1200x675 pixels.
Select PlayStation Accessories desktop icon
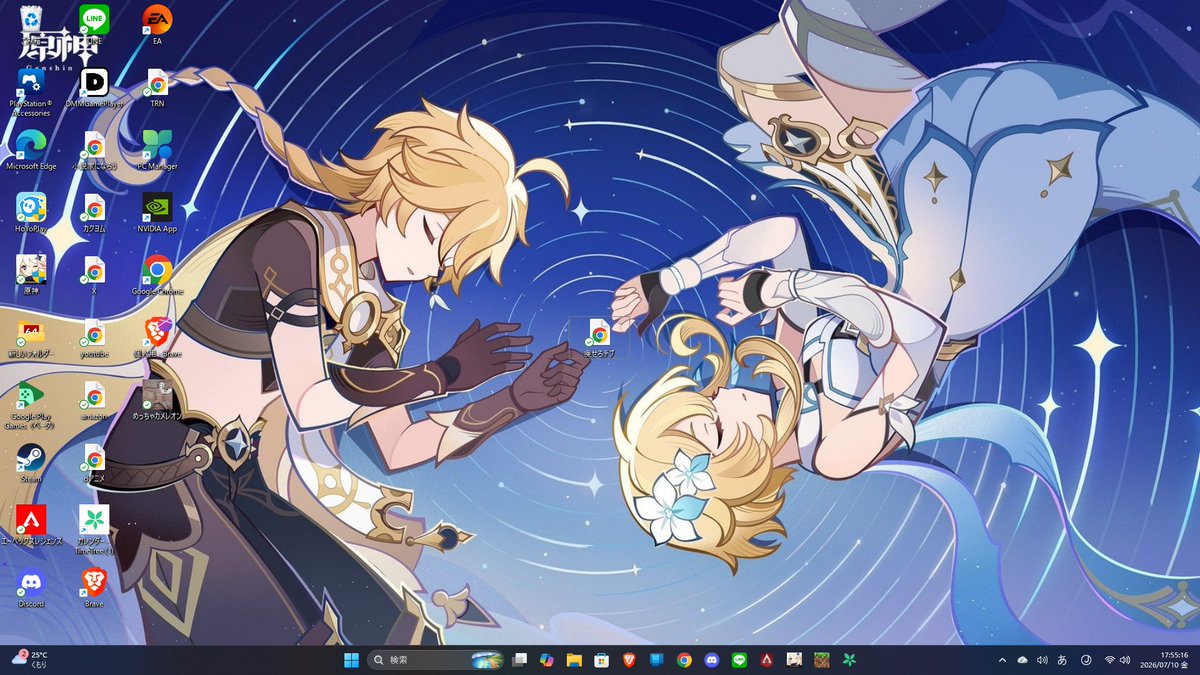(x=31, y=92)
